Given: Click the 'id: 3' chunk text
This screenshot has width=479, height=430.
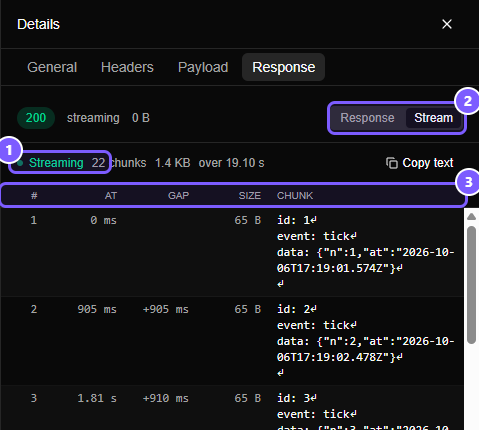Looking at the screenshot, I should tap(296, 398).
